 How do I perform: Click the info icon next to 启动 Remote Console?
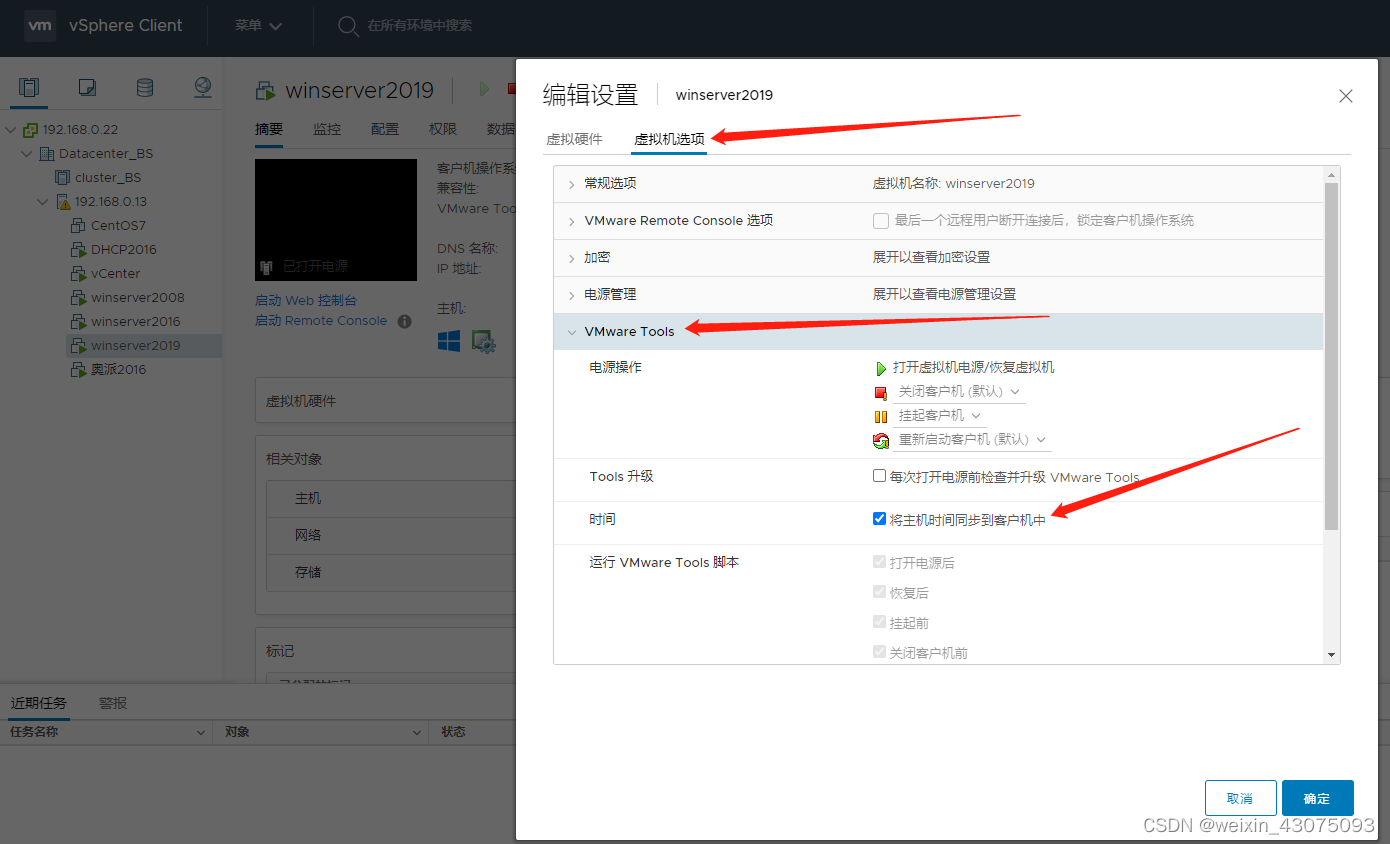click(x=405, y=321)
